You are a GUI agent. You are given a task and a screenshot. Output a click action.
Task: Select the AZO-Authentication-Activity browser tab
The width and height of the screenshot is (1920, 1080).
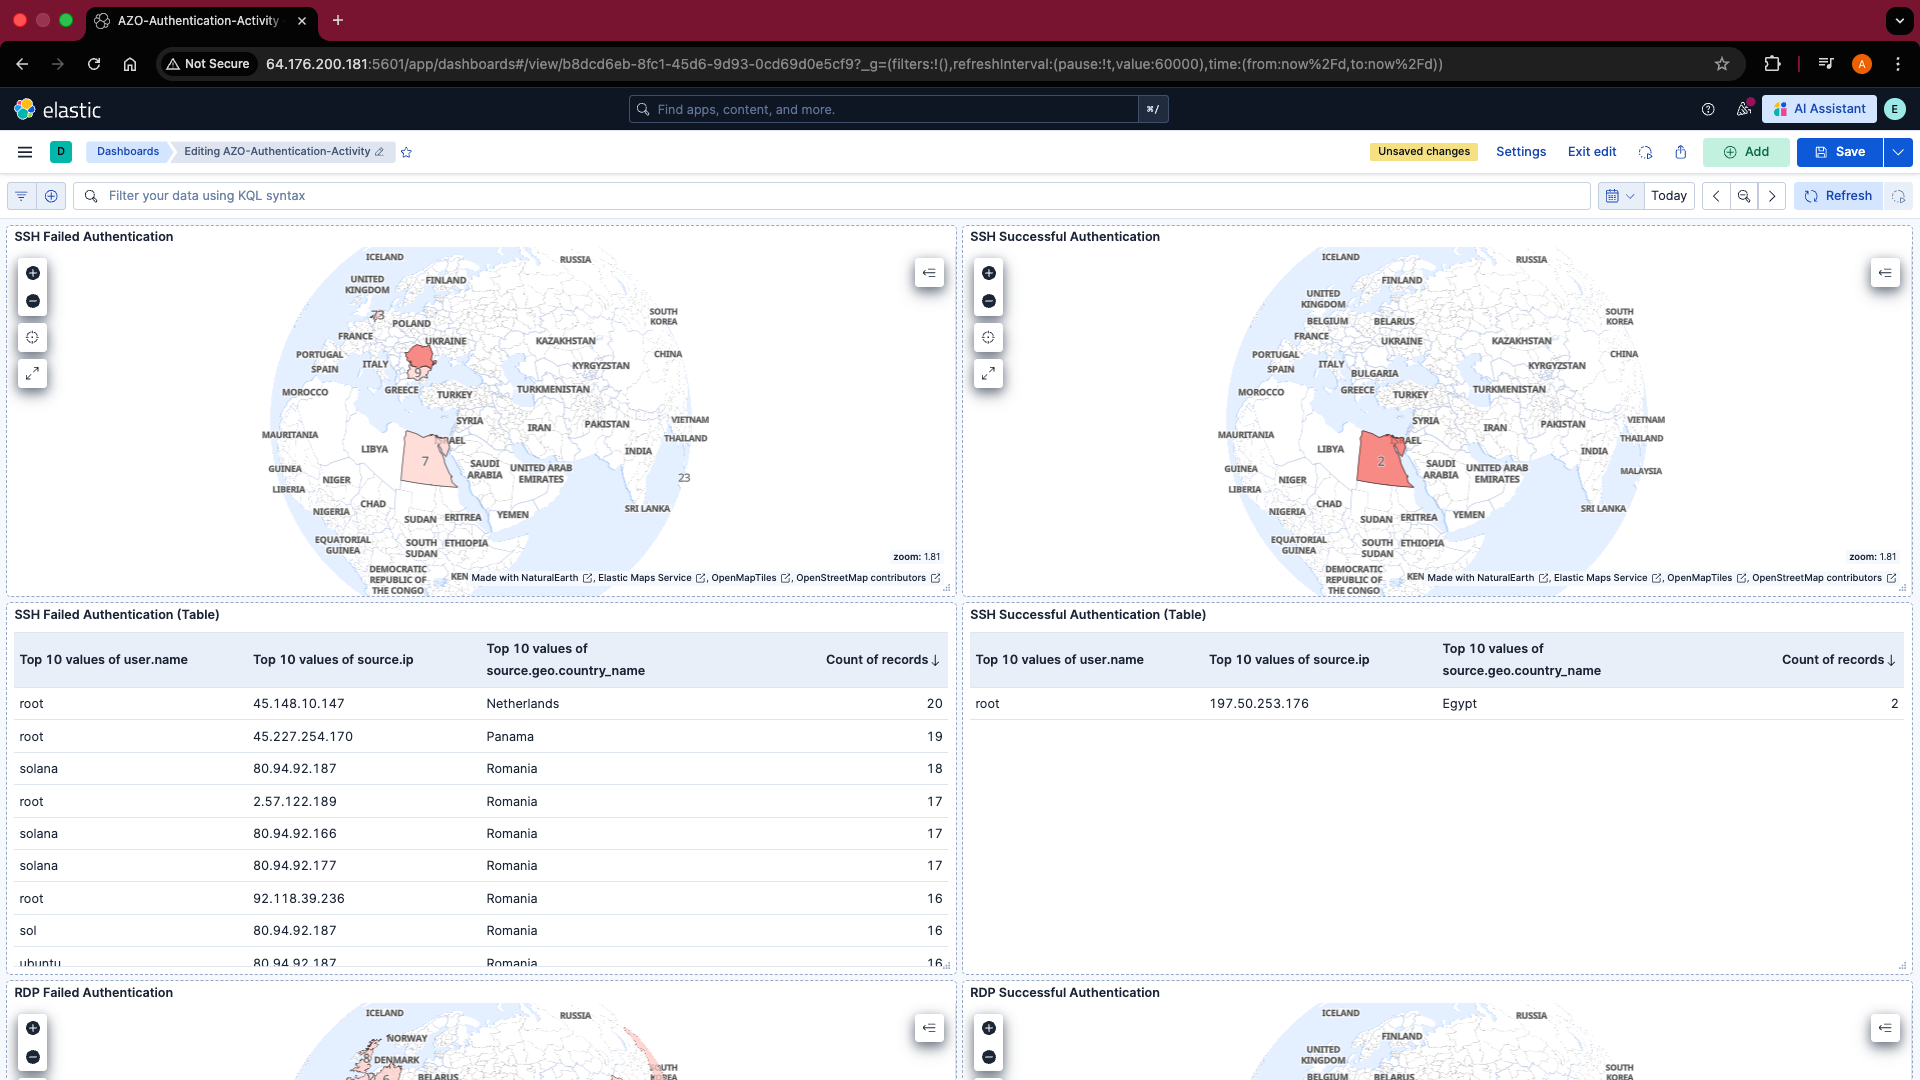[200, 21]
